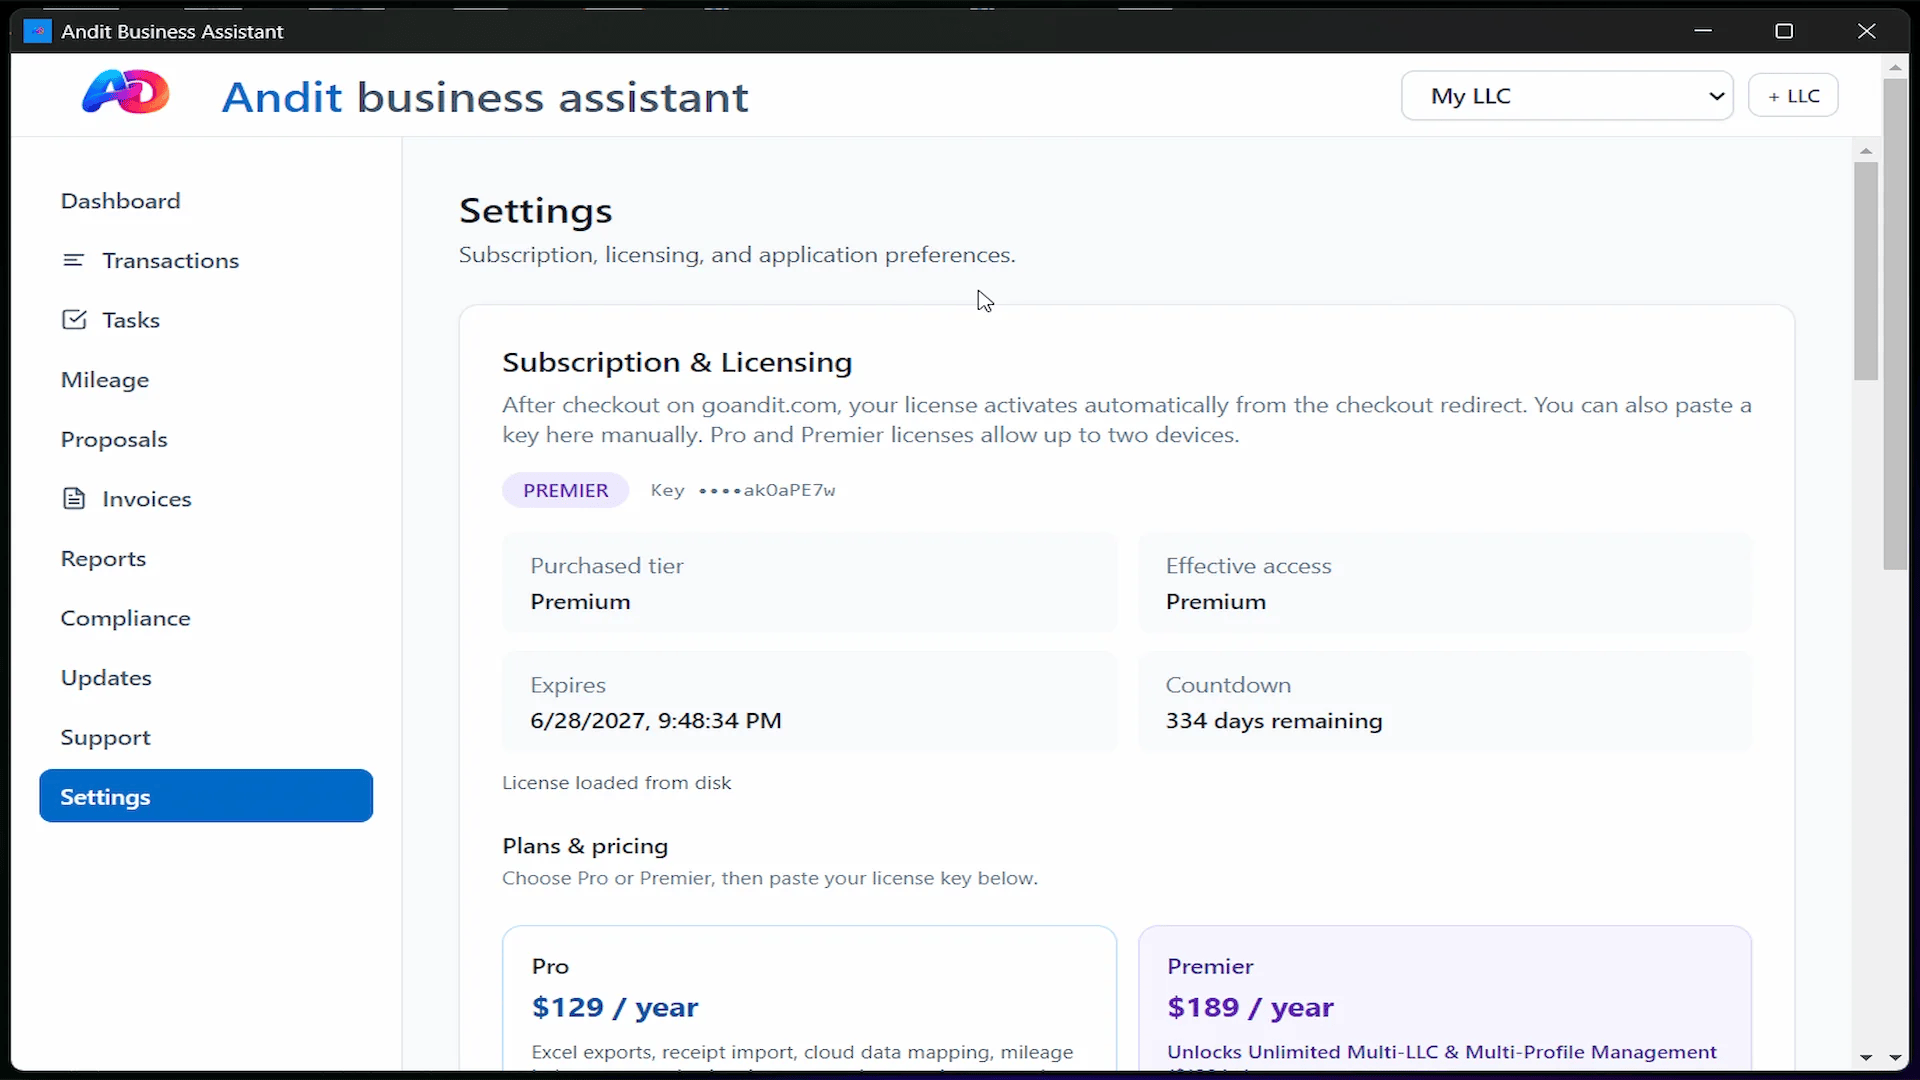Go to the Support page
Screen dimensions: 1920x1080
click(105, 737)
